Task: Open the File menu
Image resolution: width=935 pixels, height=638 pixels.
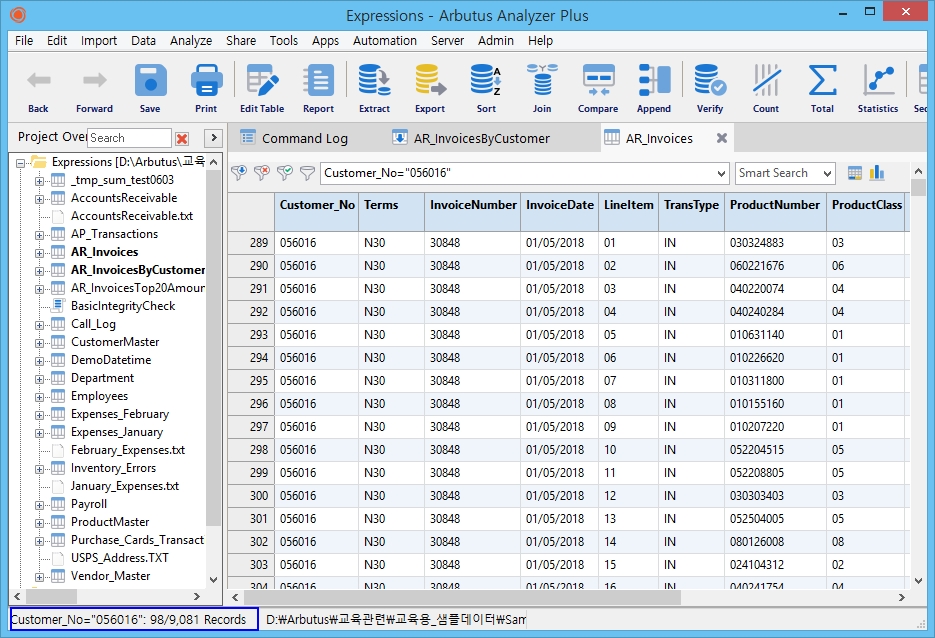Action: coord(24,41)
